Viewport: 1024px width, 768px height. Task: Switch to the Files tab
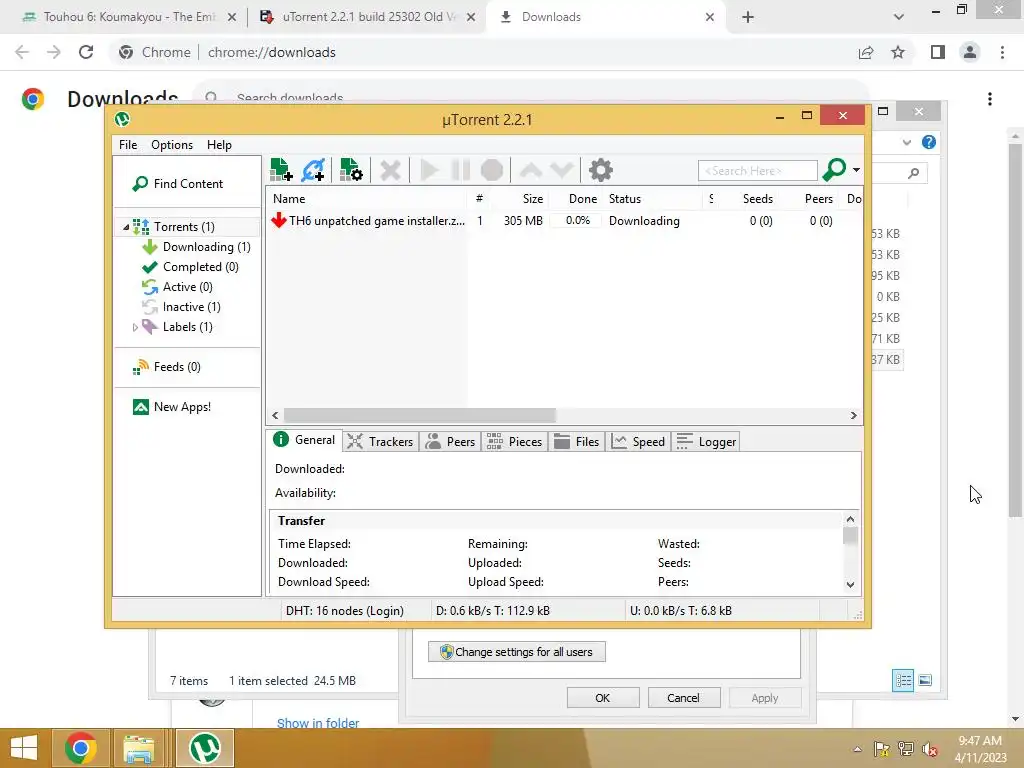(x=577, y=442)
